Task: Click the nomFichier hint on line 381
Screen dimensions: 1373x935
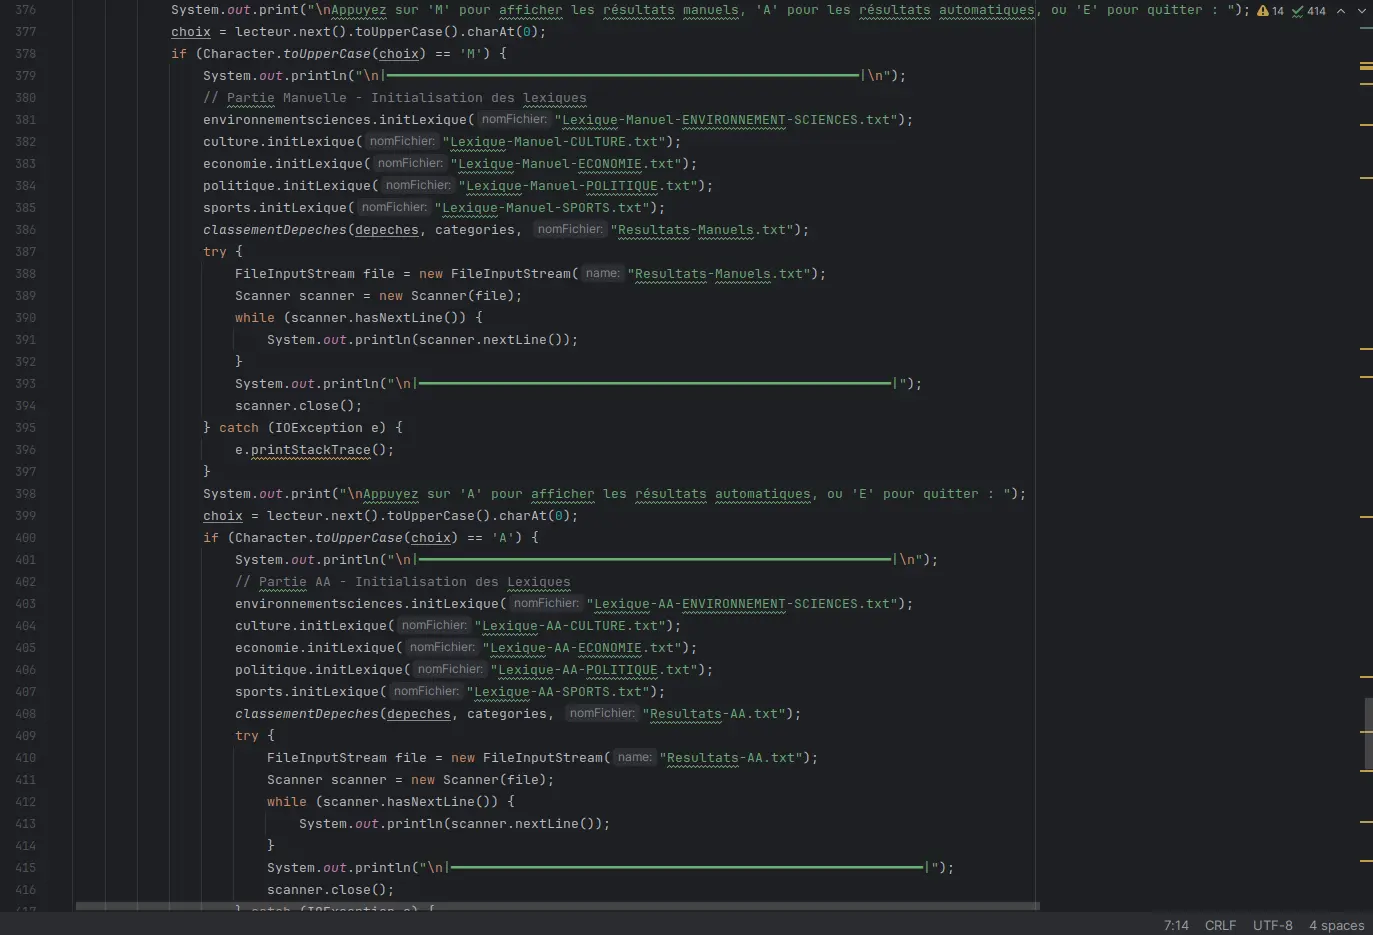Action: (514, 119)
